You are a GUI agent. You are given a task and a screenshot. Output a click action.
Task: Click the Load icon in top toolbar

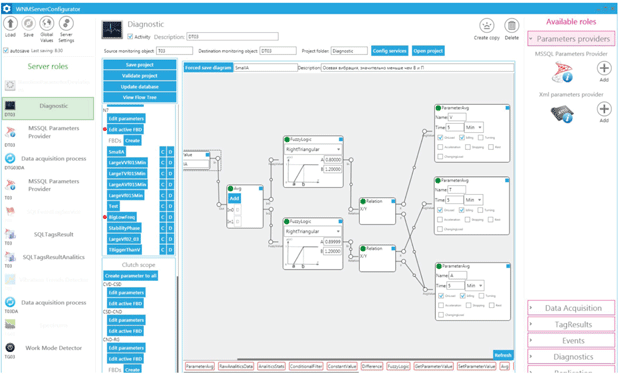[x=10, y=24]
